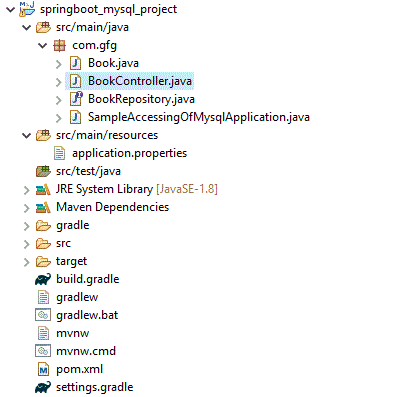
Task: Click the target folder icon
Action: click(43, 262)
